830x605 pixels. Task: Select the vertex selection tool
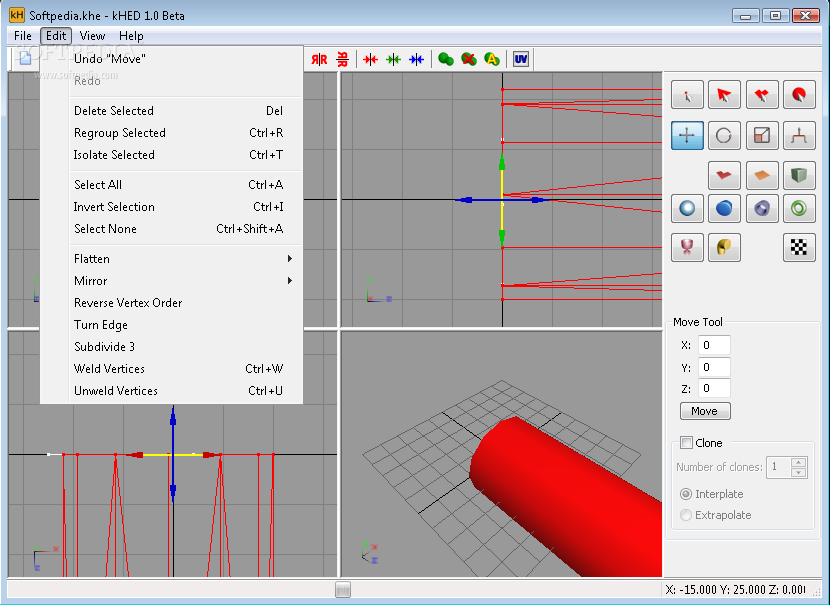click(687, 95)
